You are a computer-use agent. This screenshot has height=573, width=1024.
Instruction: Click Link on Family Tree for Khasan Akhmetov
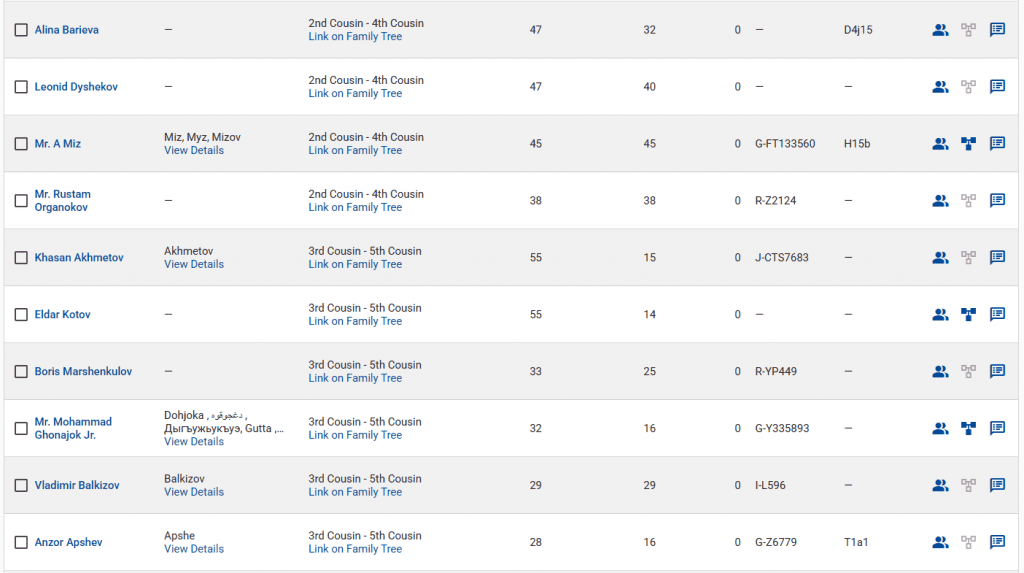[355, 265]
